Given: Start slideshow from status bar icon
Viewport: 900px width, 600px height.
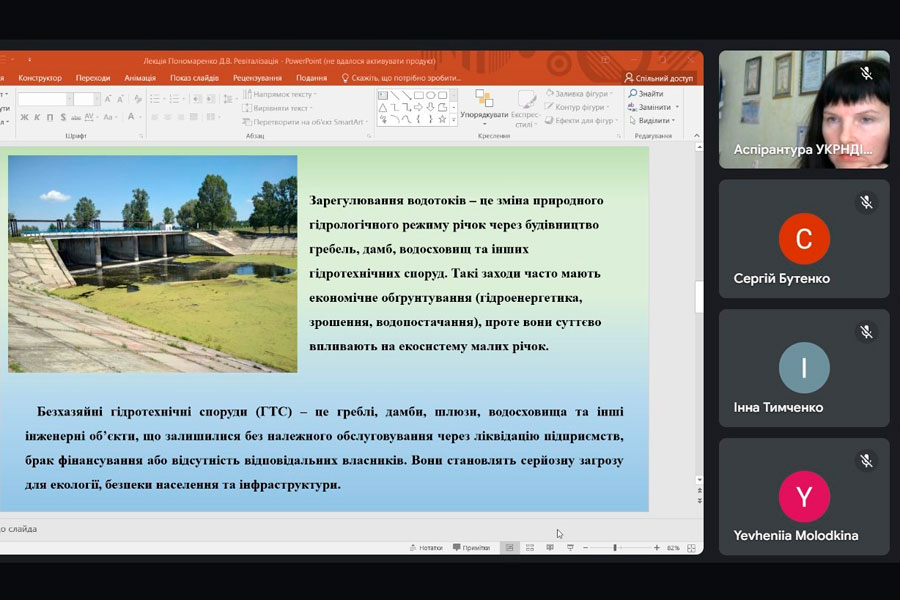Looking at the screenshot, I should [x=570, y=548].
